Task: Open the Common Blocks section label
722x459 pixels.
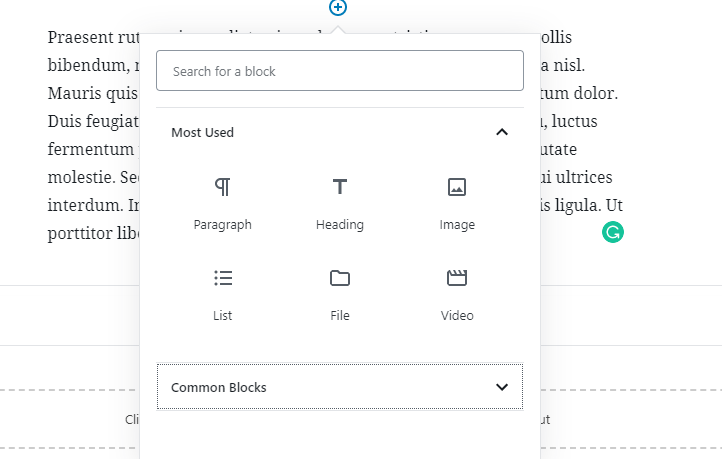Action: 218,387
